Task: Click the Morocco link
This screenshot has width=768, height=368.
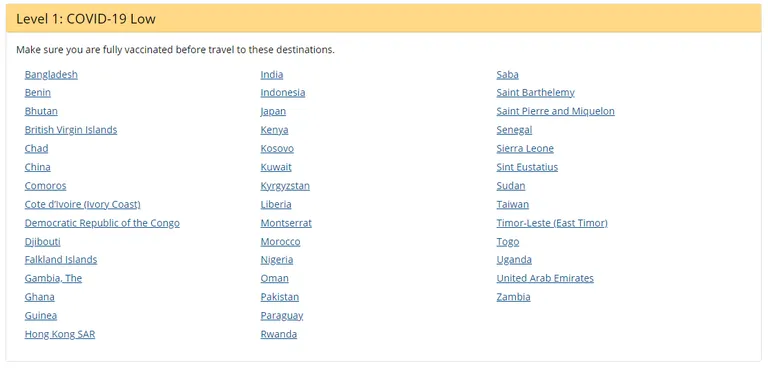Action: 280,242
